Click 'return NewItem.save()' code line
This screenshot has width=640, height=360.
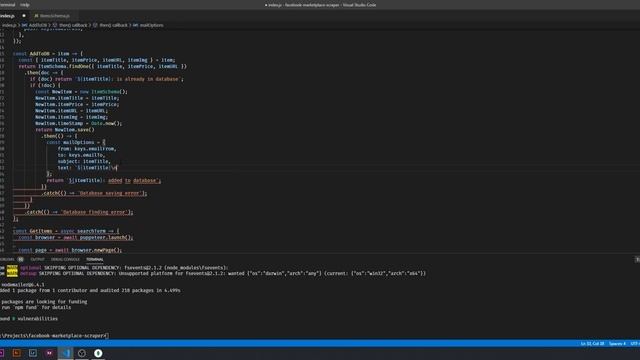click(x=64, y=129)
